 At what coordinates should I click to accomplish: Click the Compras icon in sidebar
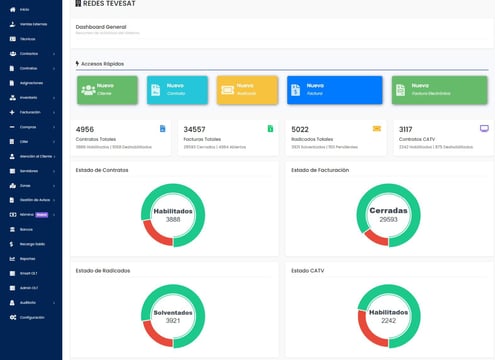(12, 127)
